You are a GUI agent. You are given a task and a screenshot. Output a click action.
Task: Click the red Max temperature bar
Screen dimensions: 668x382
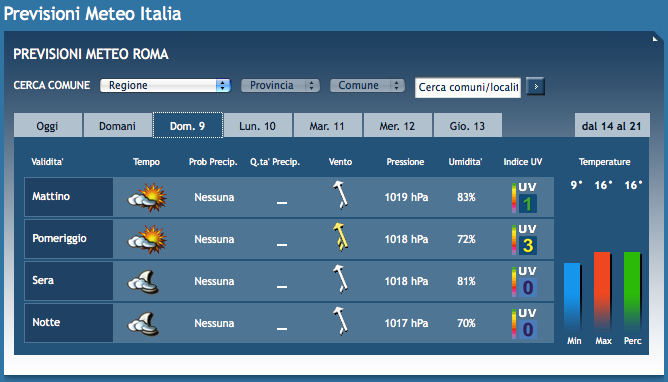click(602, 292)
